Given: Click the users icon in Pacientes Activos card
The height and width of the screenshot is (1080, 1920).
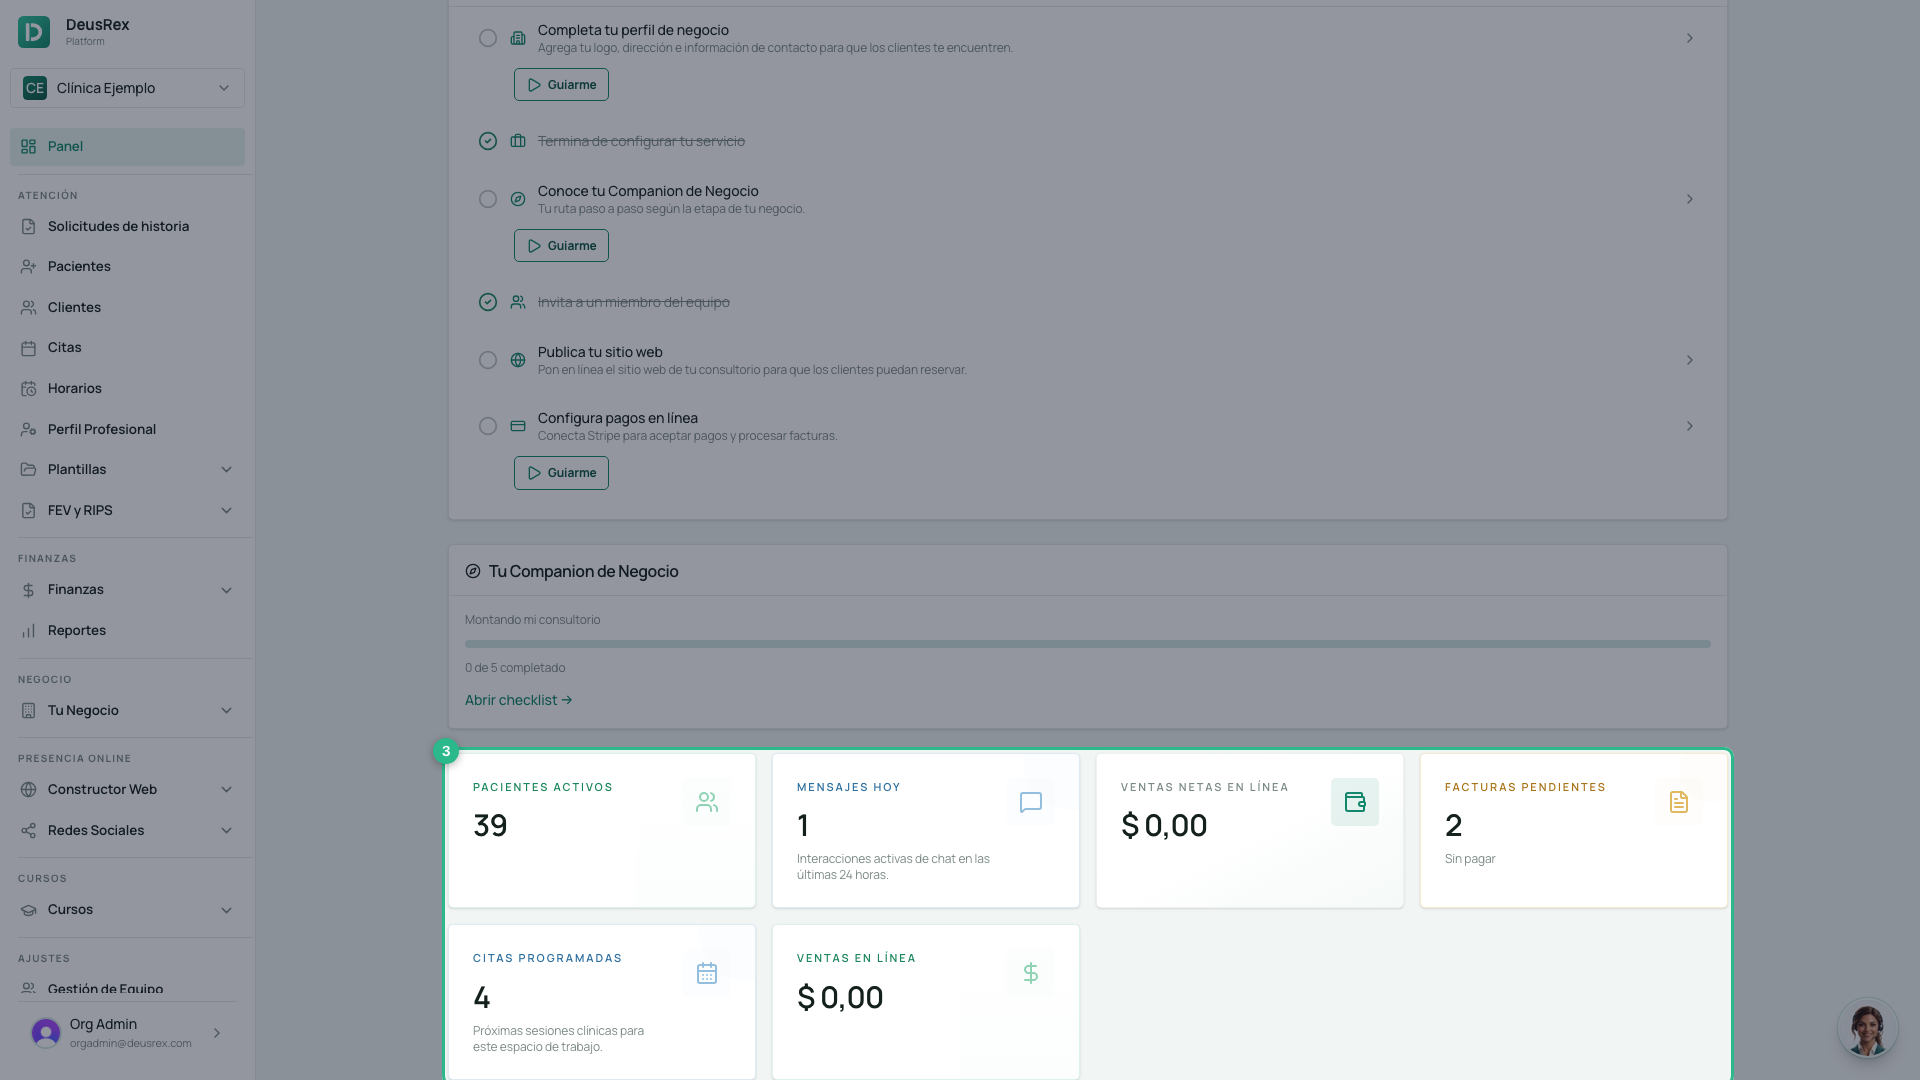Looking at the screenshot, I should tap(707, 802).
